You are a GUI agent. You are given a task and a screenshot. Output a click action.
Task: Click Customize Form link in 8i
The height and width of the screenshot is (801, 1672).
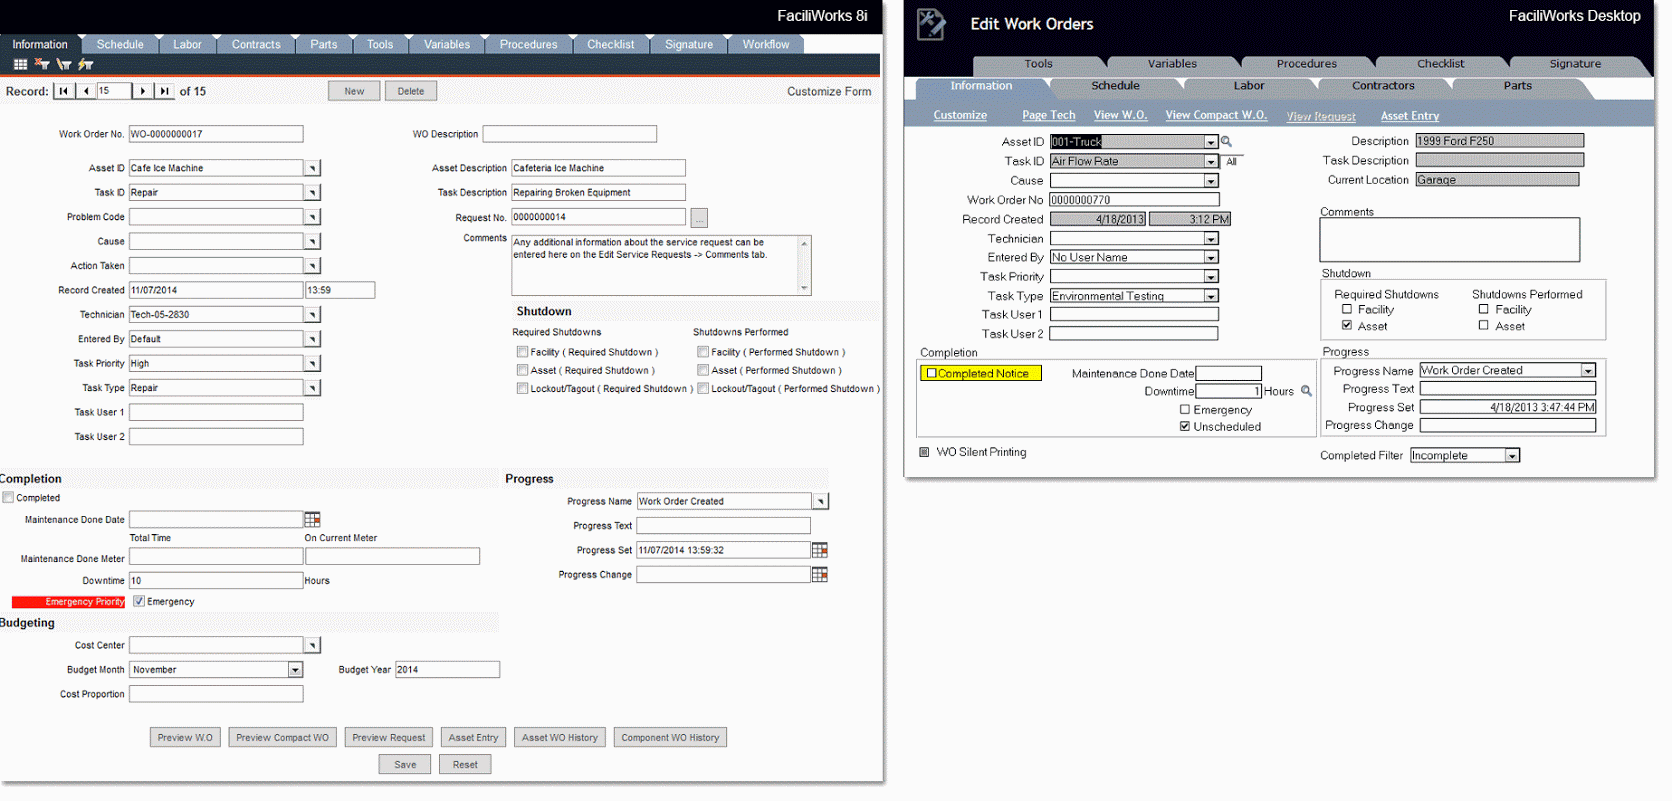pos(829,91)
